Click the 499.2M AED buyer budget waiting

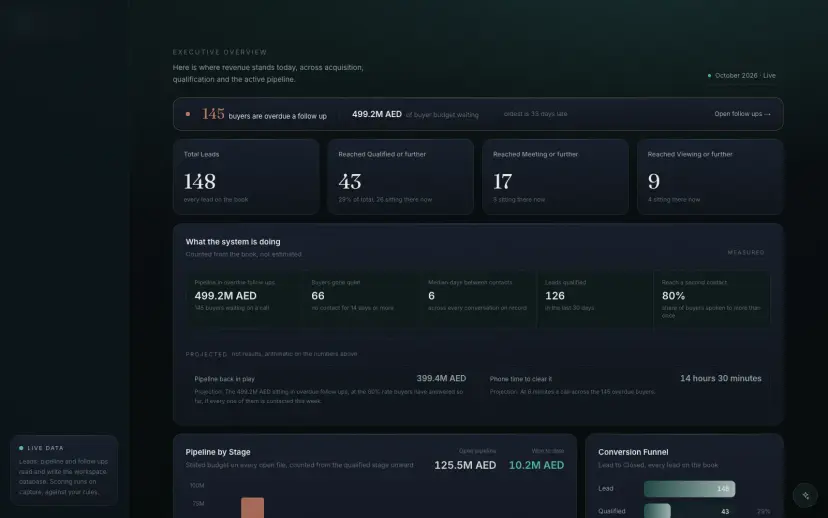(x=377, y=114)
